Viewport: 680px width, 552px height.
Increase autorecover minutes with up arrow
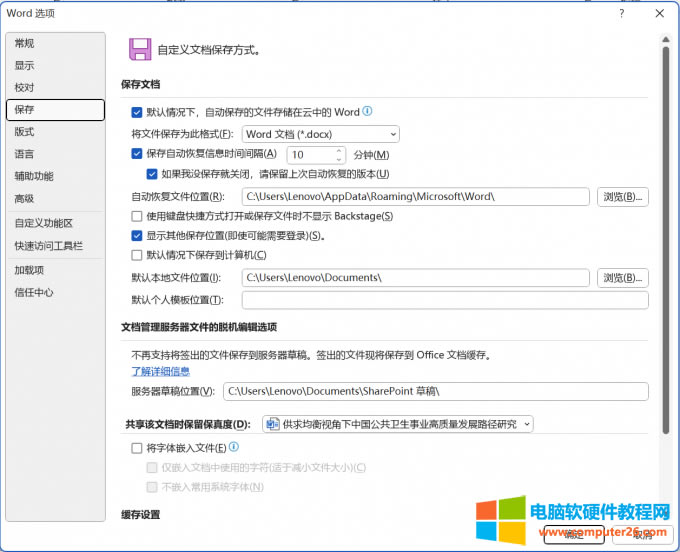339,151
